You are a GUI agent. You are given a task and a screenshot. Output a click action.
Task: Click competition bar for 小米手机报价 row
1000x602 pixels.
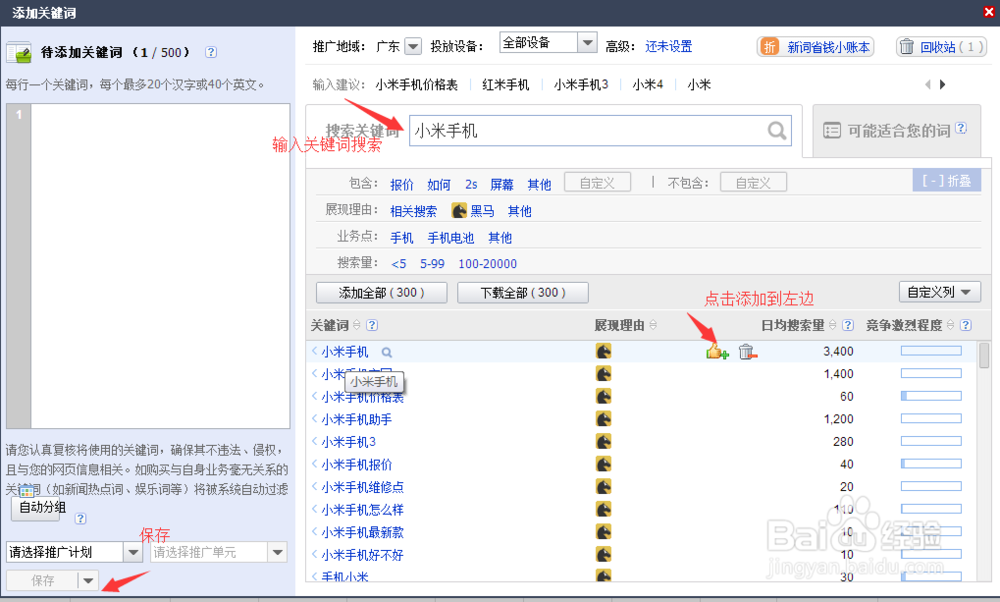[x=931, y=464]
